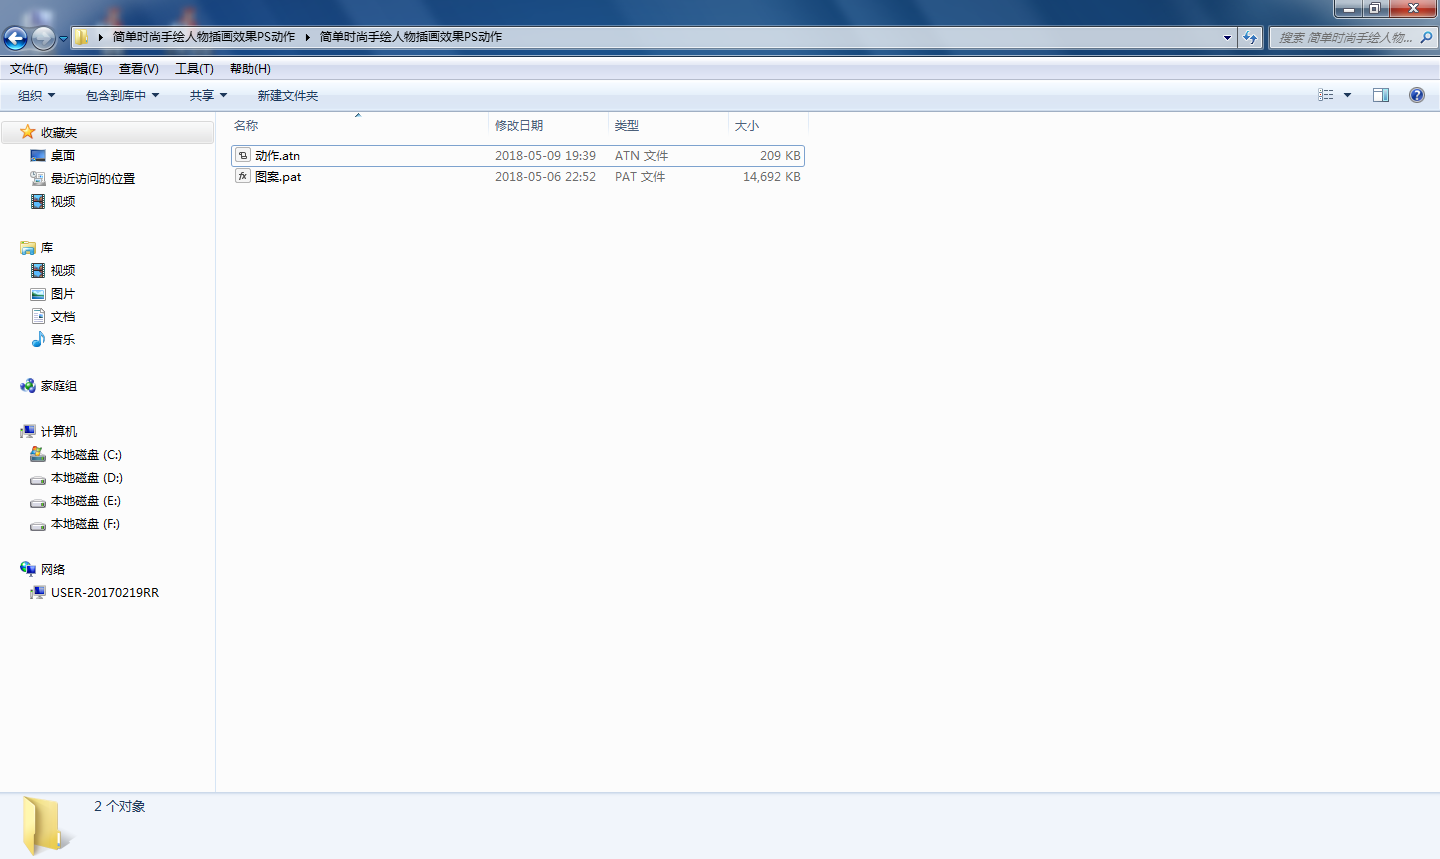
Task: Click the date 2018-05-09 19:39
Action: click(545, 156)
